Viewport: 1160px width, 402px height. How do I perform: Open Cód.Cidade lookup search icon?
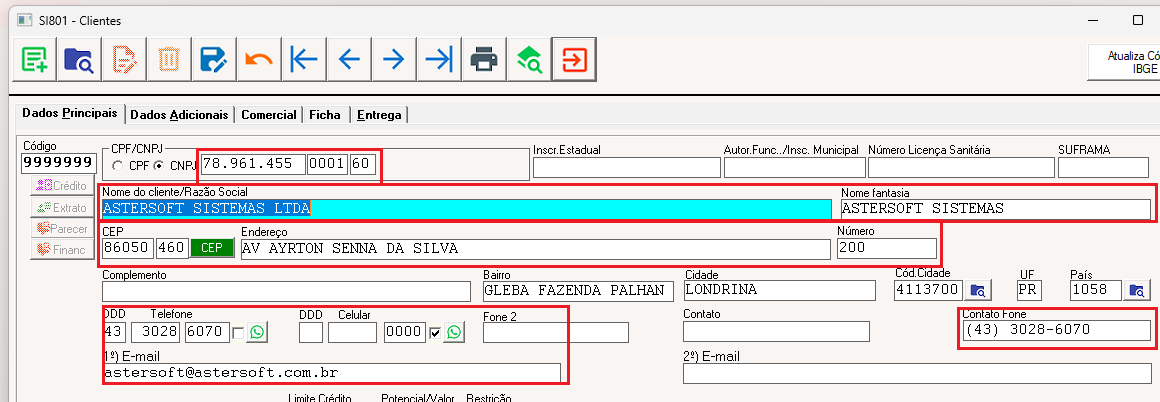point(978,290)
